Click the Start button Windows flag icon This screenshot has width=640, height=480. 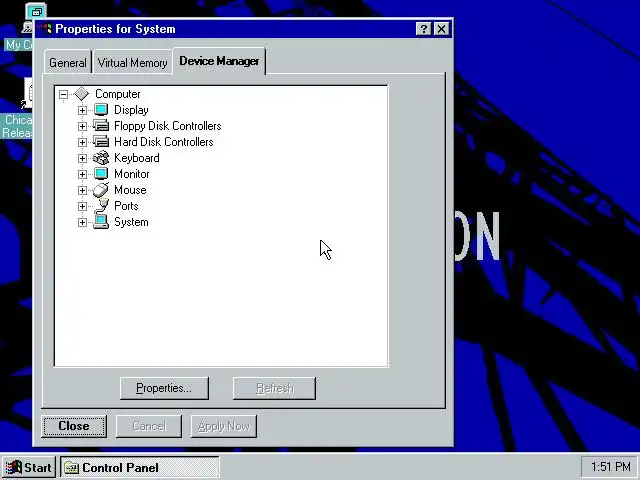(13, 467)
